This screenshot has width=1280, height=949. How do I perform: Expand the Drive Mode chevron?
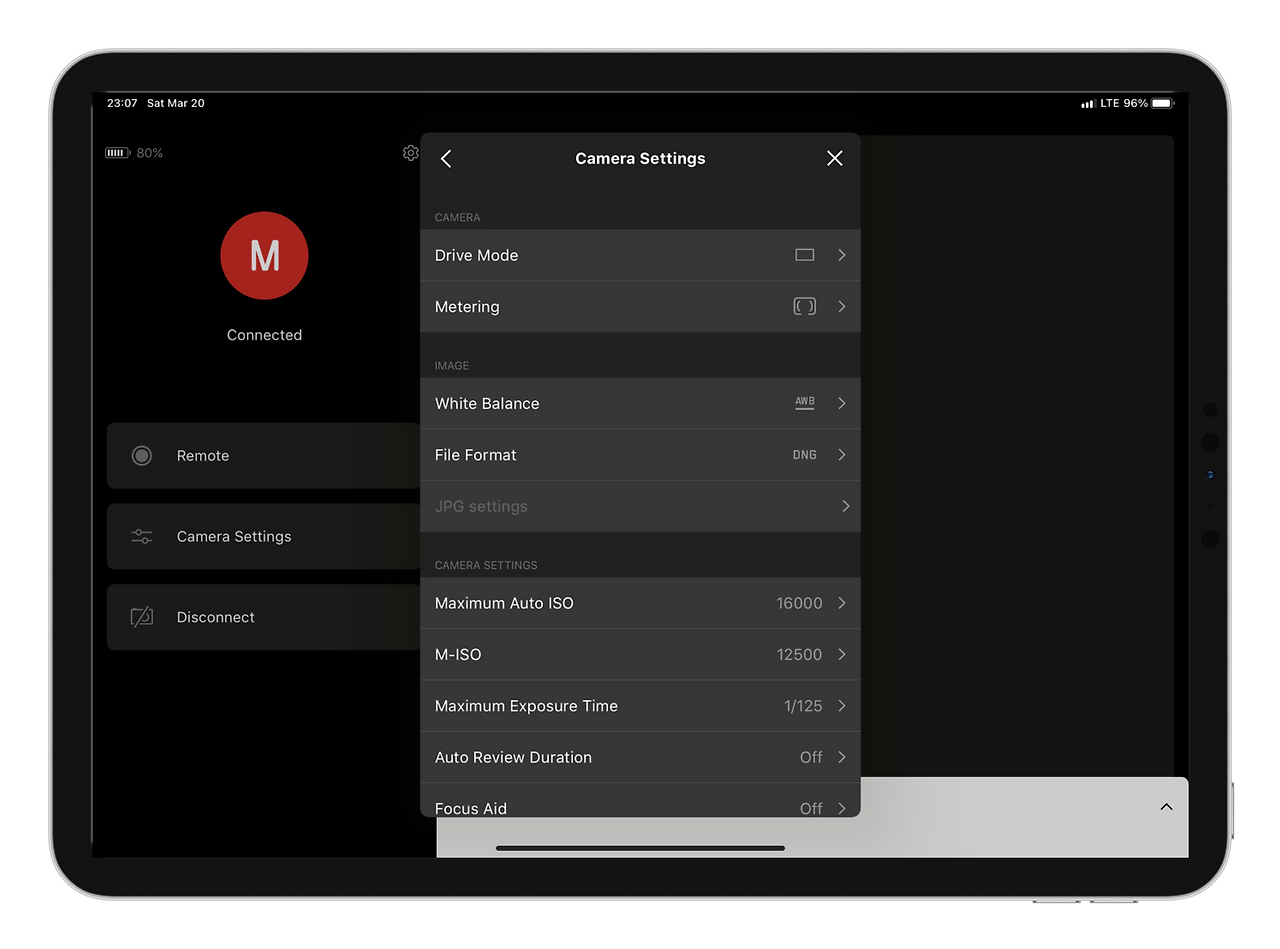(x=842, y=255)
